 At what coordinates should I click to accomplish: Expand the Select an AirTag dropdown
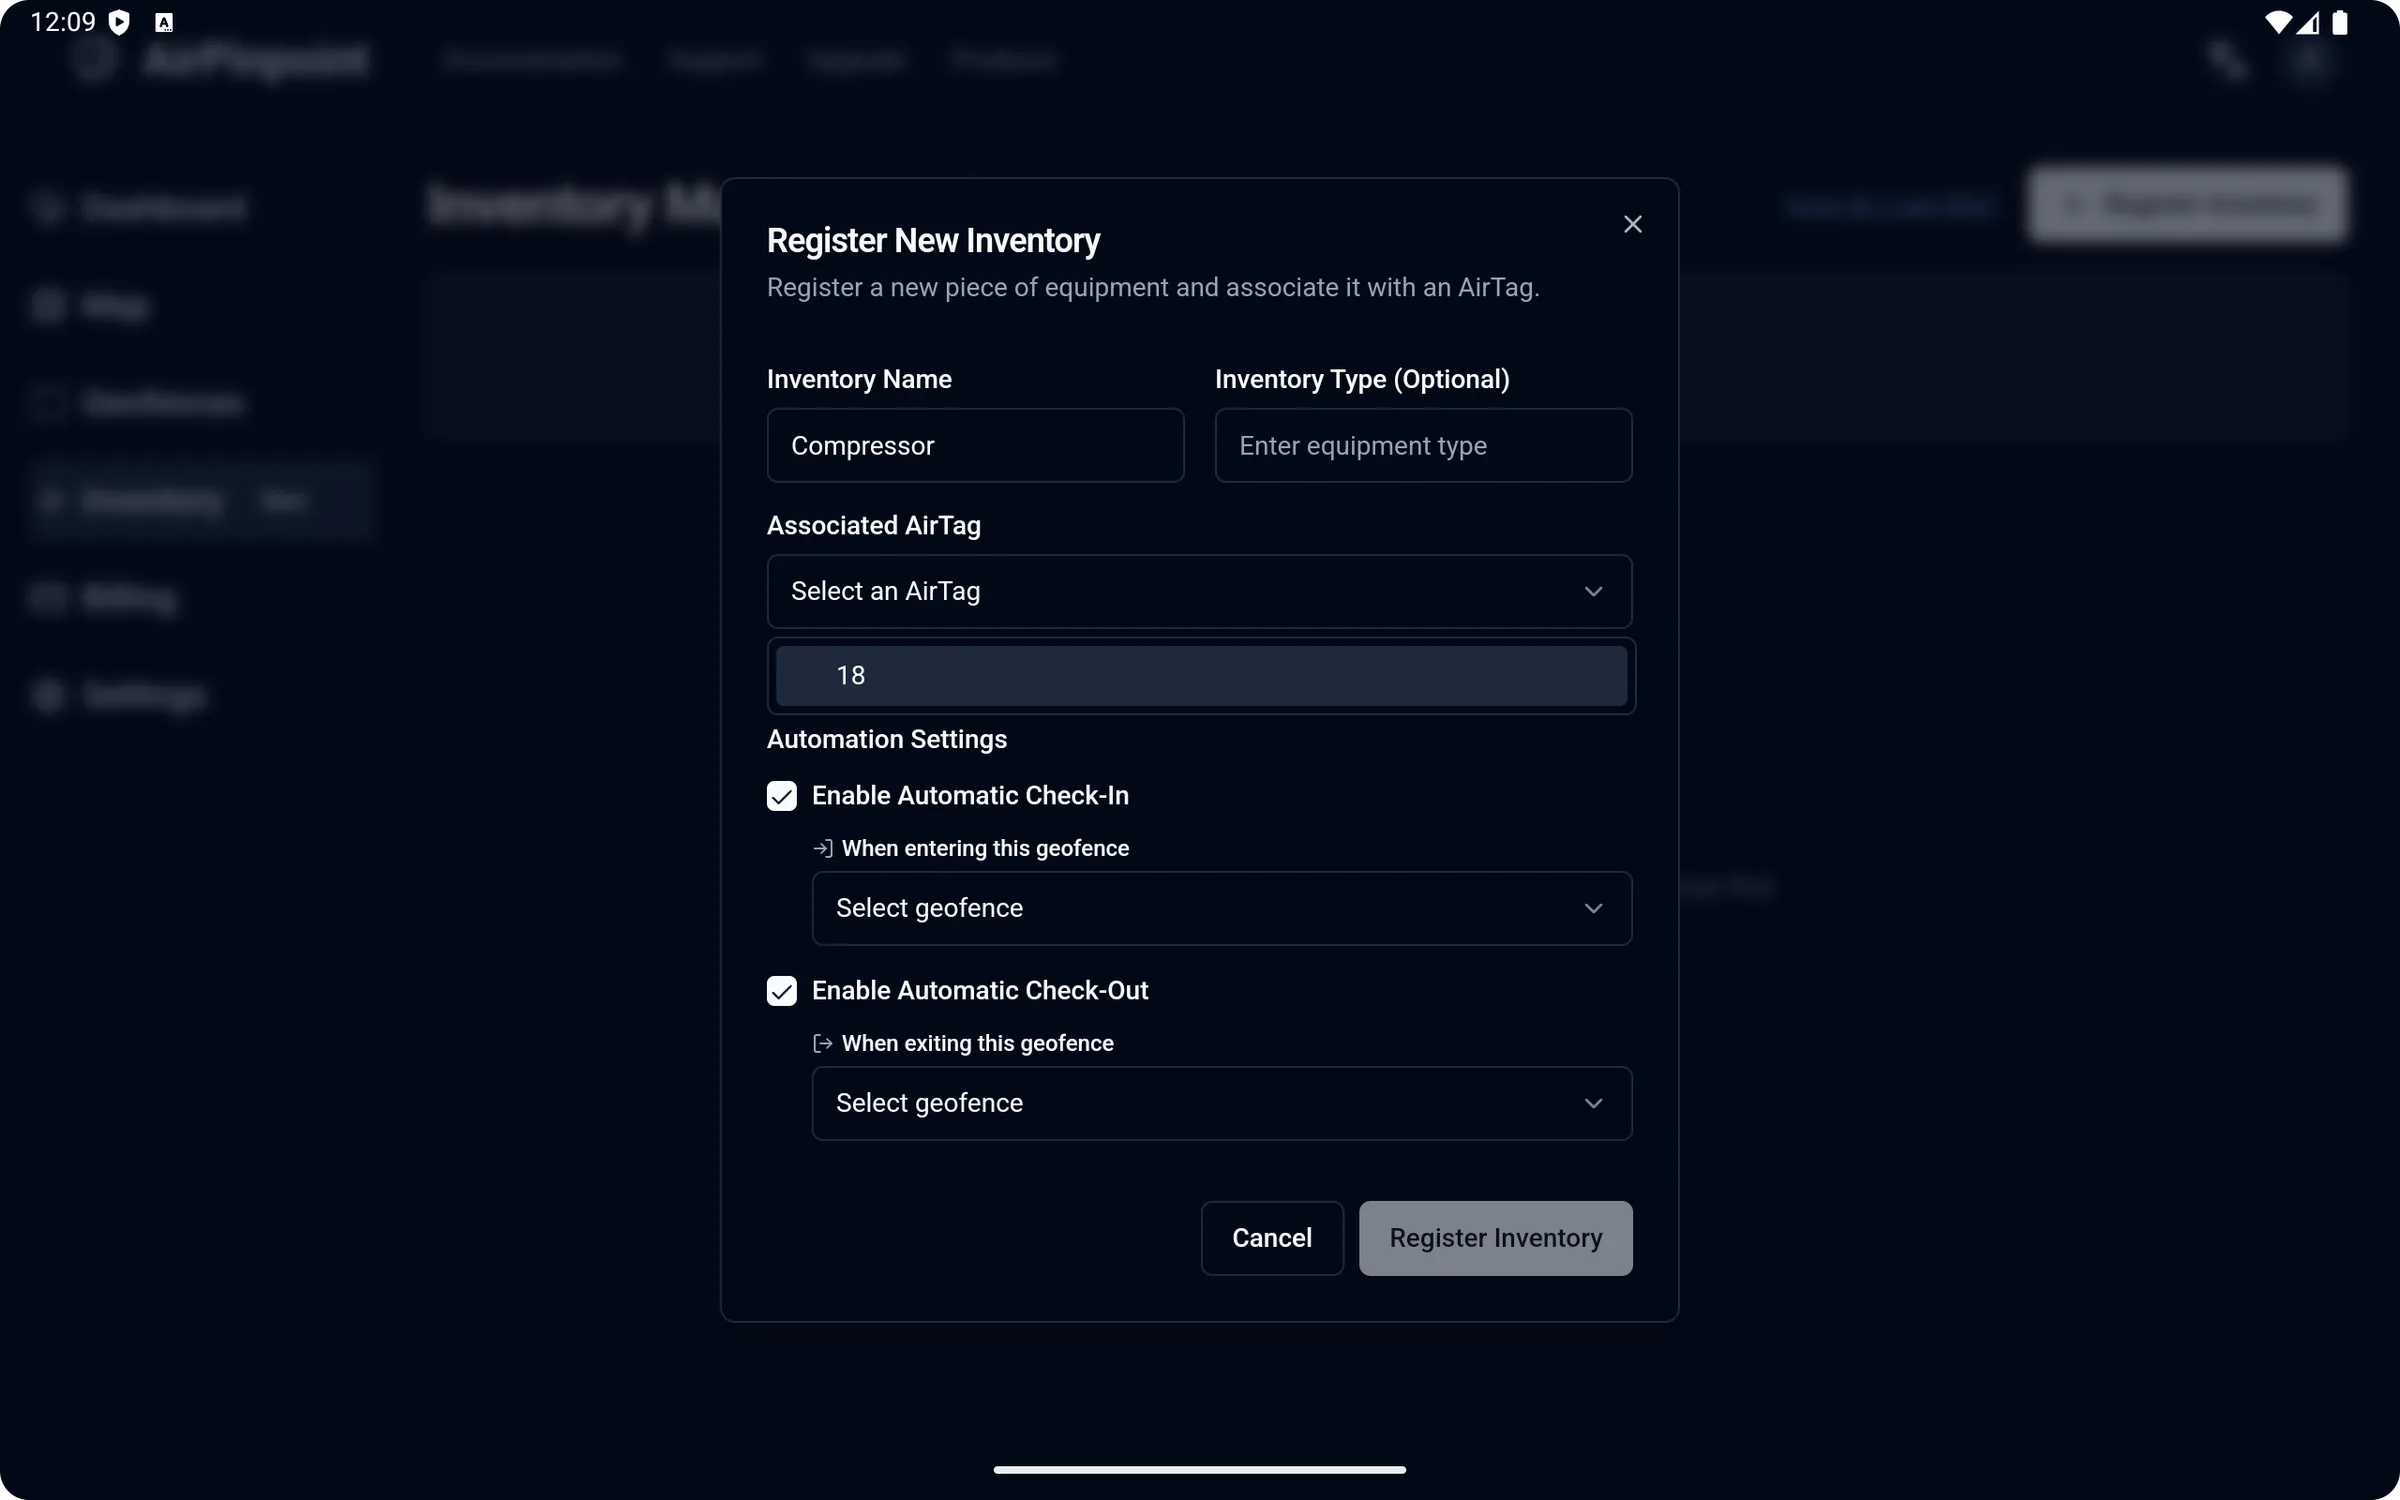click(x=1199, y=591)
